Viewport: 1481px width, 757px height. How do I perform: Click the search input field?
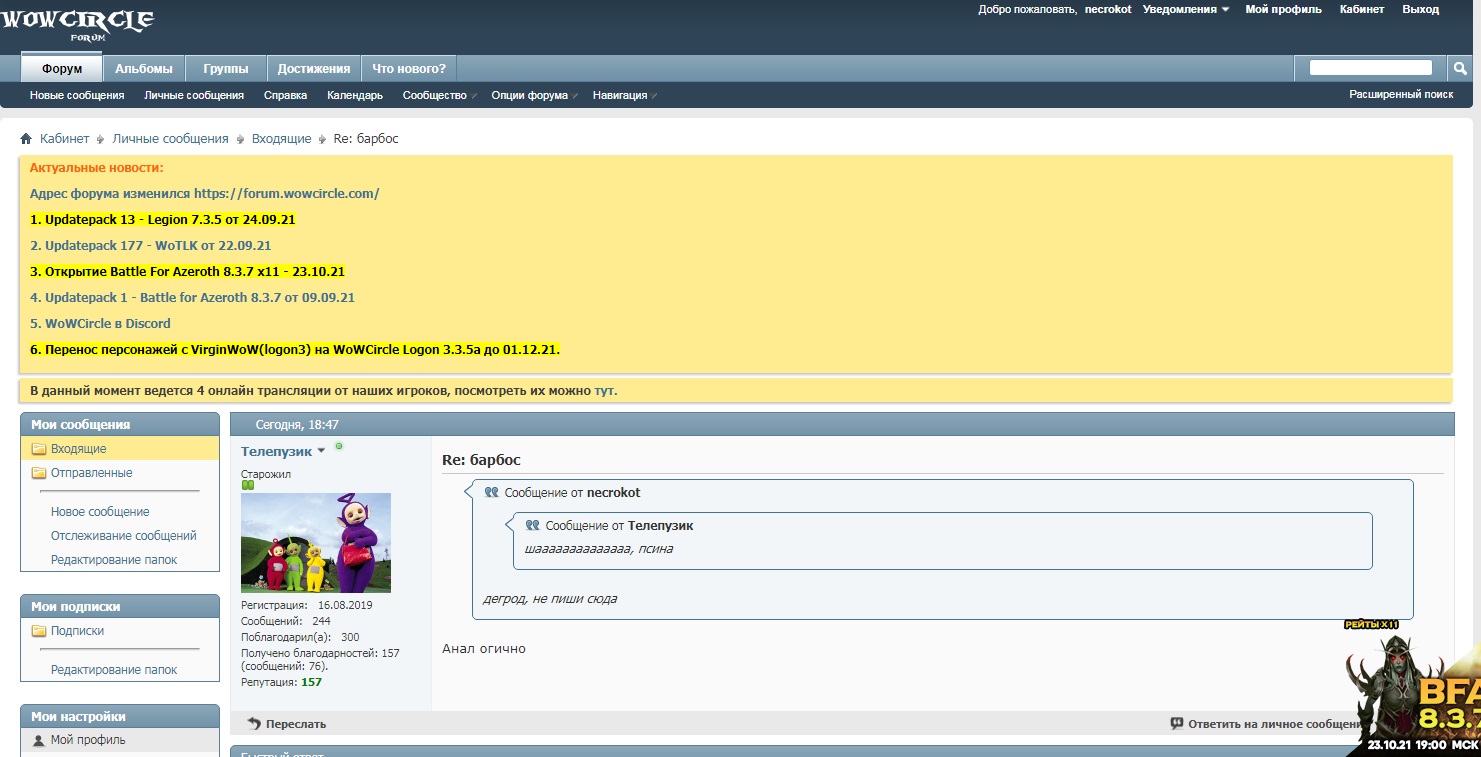click(1370, 68)
